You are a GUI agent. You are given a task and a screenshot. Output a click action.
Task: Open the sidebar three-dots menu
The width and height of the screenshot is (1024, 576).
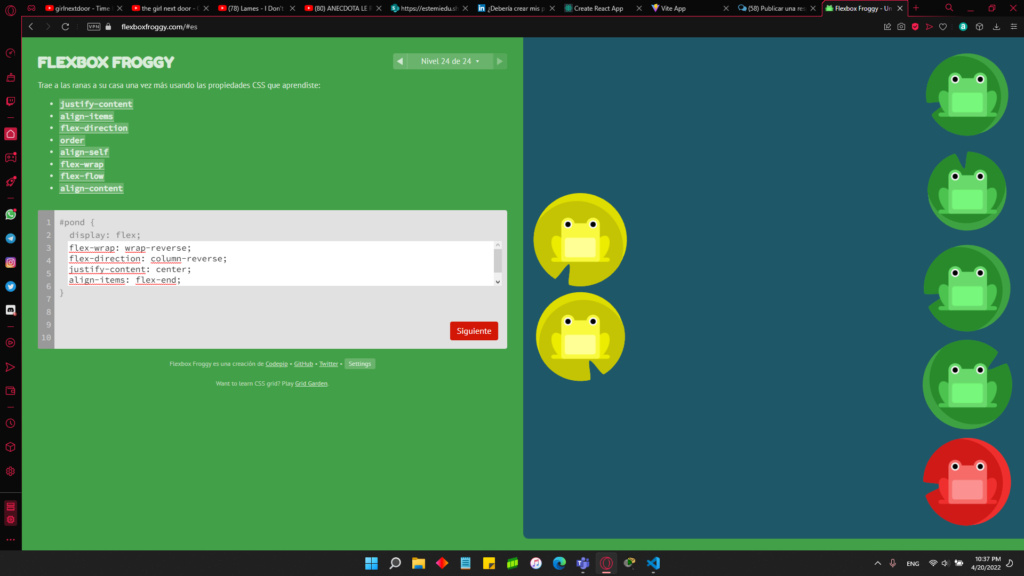10,540
